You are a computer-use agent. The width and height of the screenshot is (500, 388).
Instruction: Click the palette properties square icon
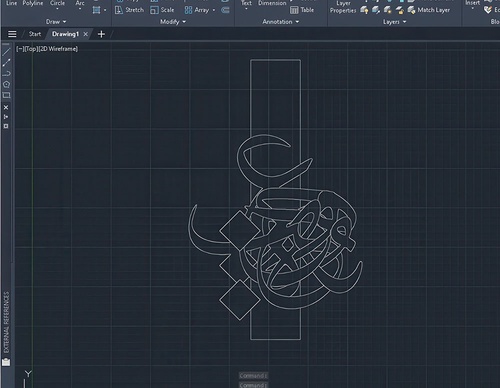[x=6, y=126]
